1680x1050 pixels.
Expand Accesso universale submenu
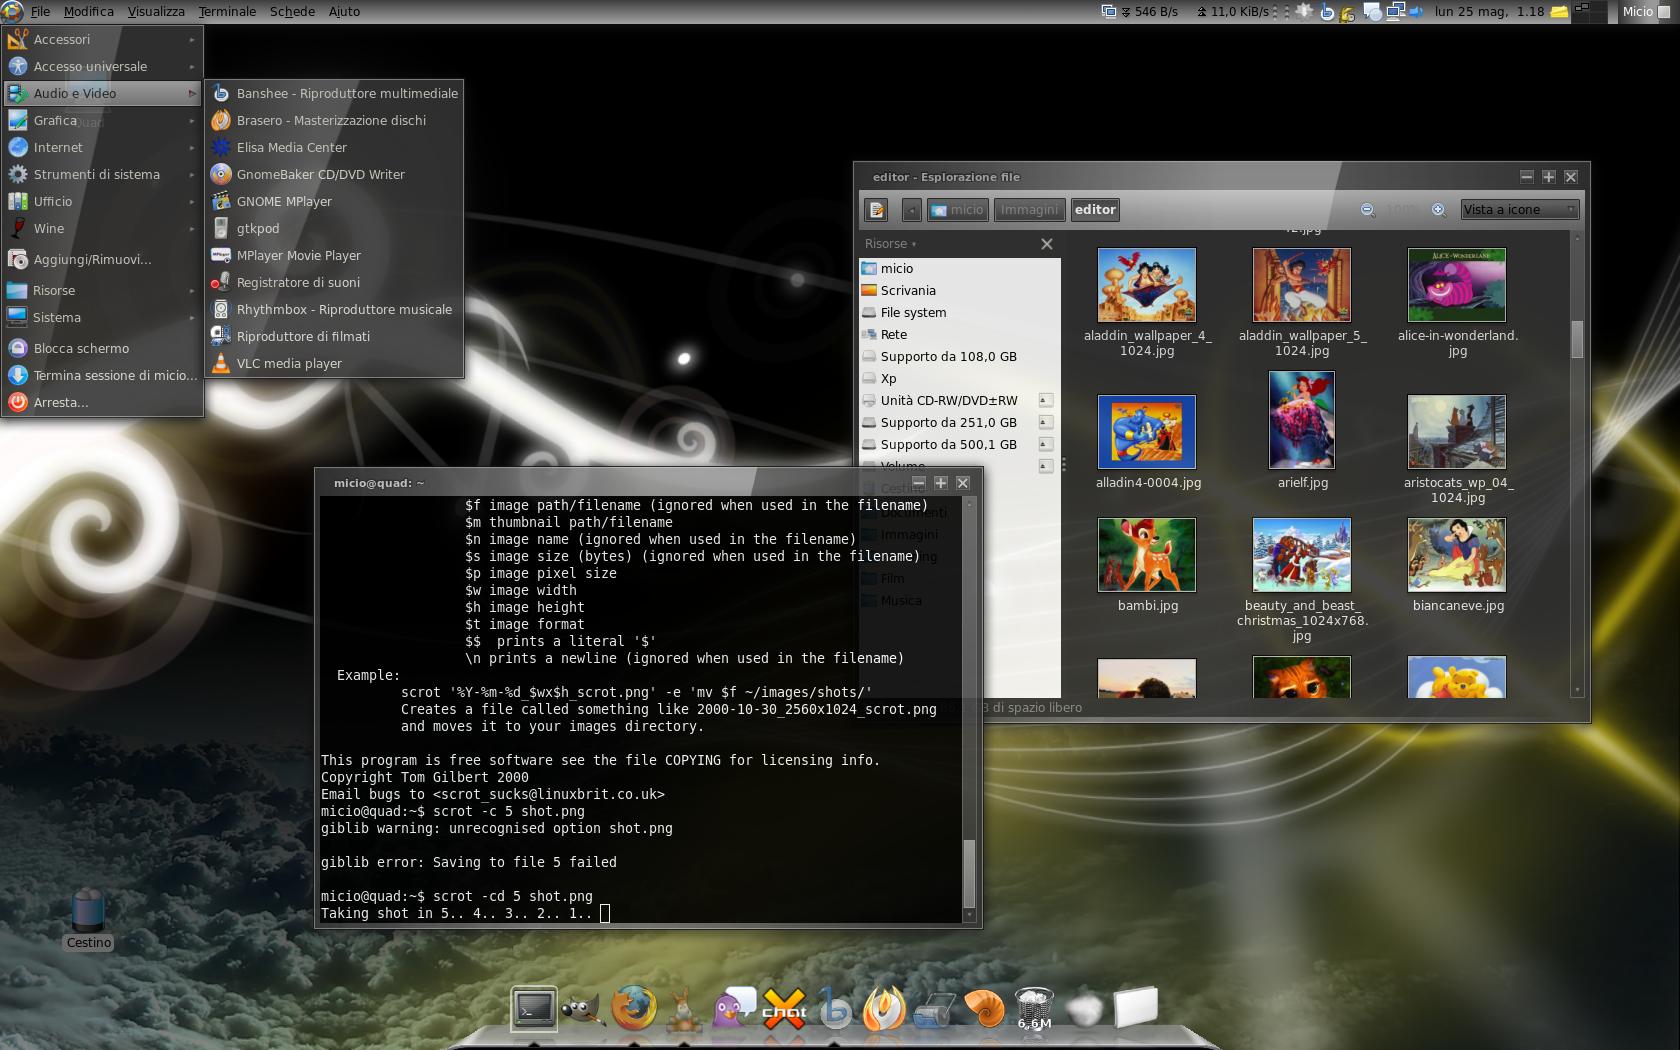(102, 66)
